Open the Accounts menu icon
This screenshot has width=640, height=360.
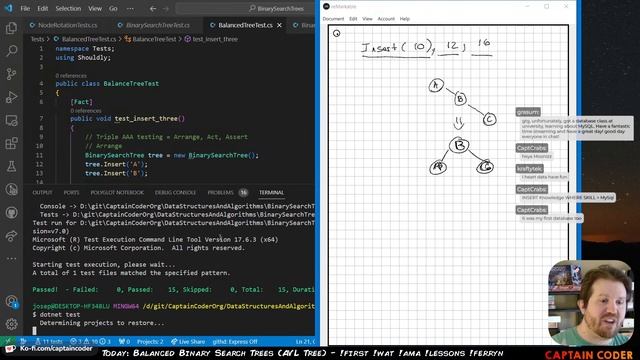pyautogui.click(x=11, y=301)
